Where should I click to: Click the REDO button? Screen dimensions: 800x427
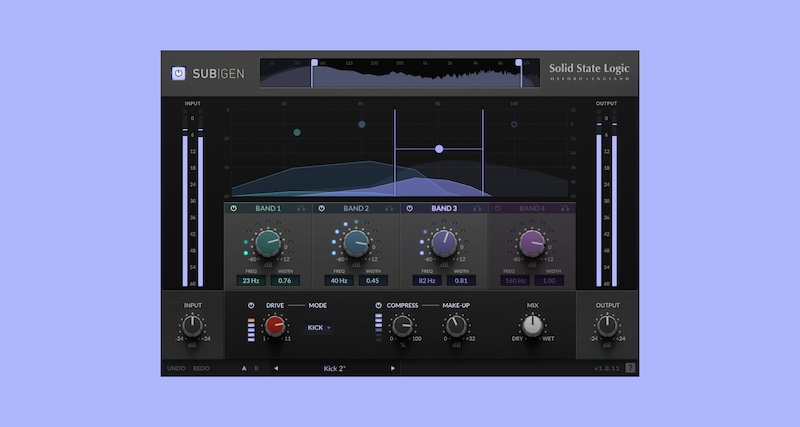[x=201, y=368]
